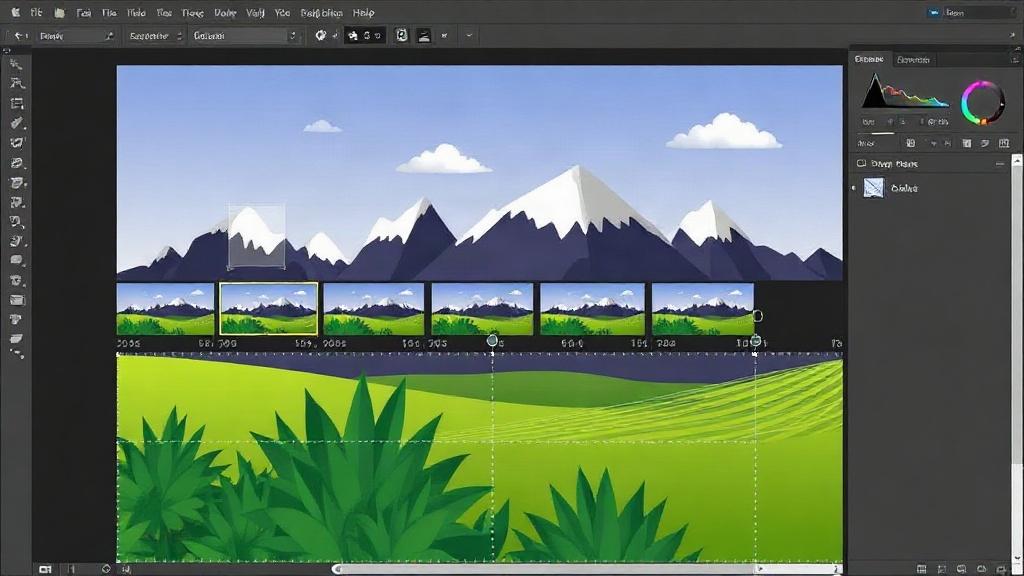Select the yellow-outlined second filmstrip thumbnail
The height and width of the screenshot is (576, 1024).
coord(269,309)
